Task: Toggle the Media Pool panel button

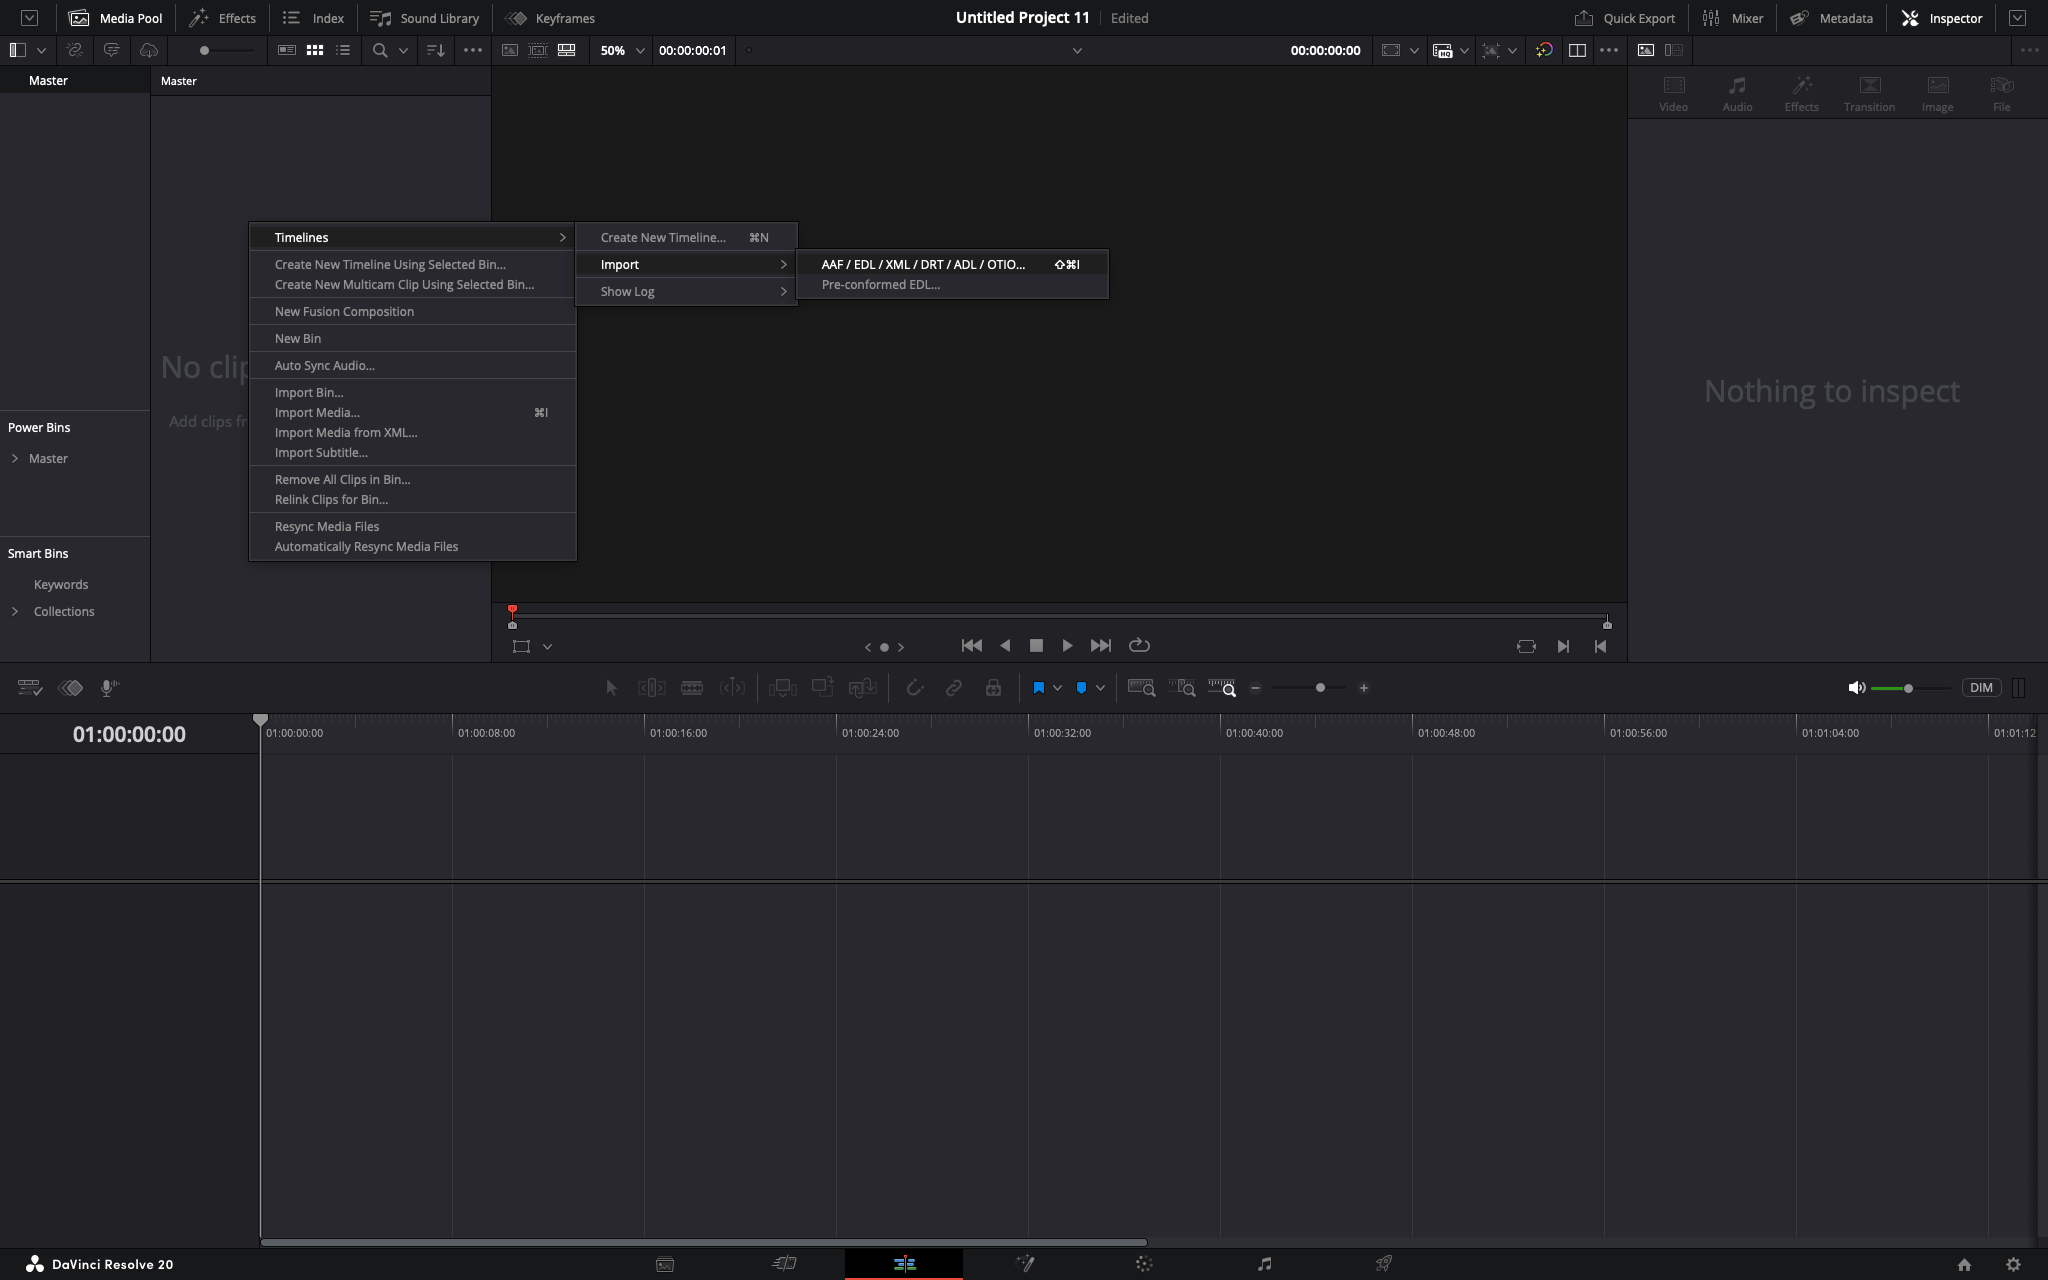Action: point(115,18)
